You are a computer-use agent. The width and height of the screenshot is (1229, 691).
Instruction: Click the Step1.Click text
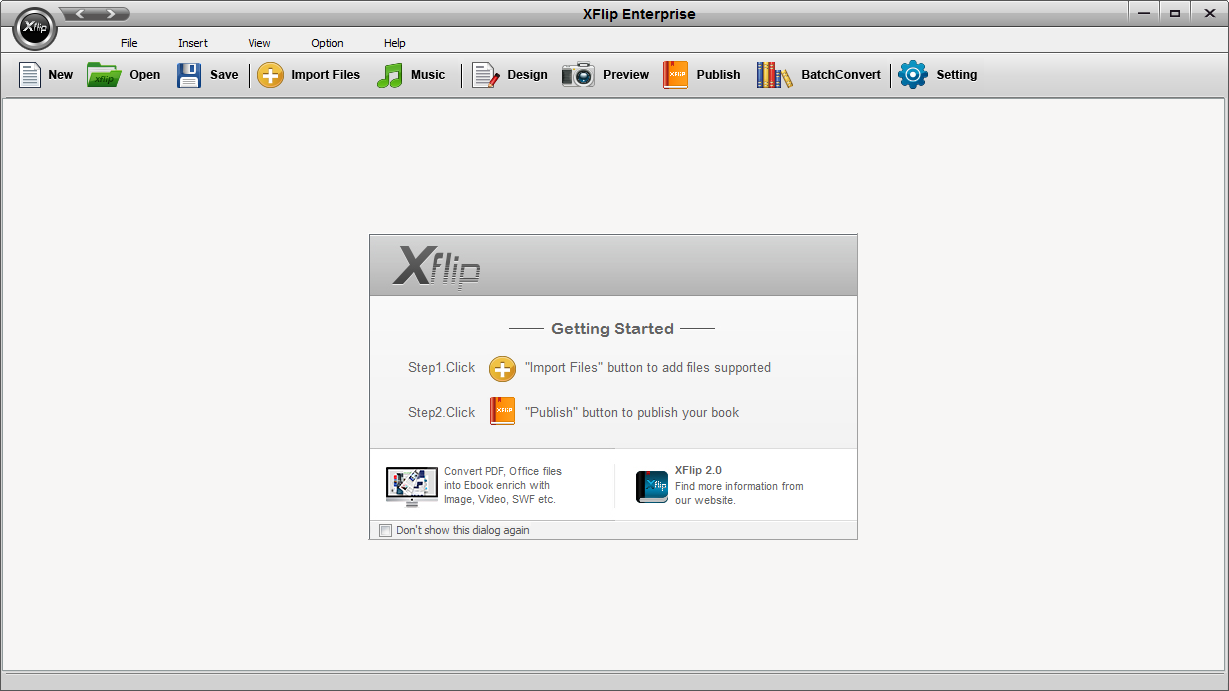click(x=442, y=368)
